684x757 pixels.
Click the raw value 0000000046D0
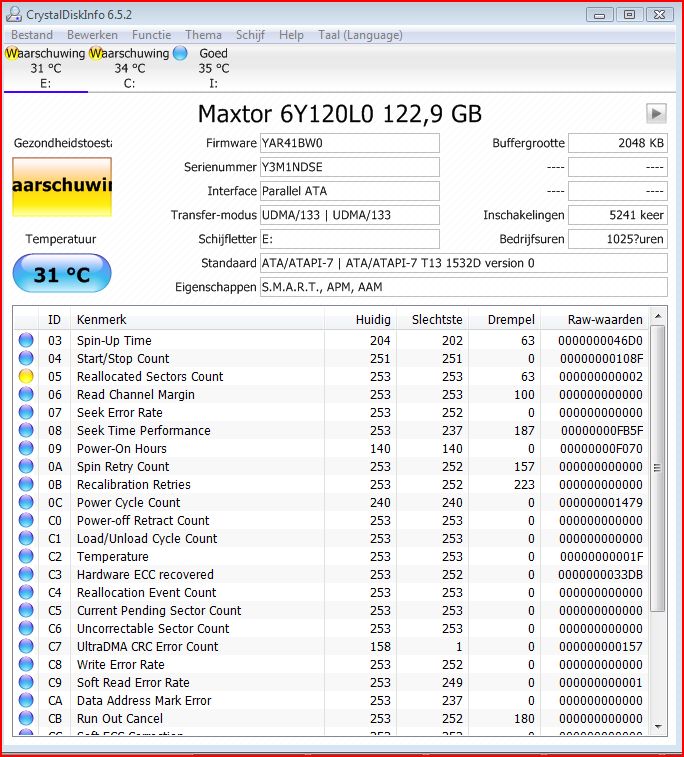tap(600, 340)
